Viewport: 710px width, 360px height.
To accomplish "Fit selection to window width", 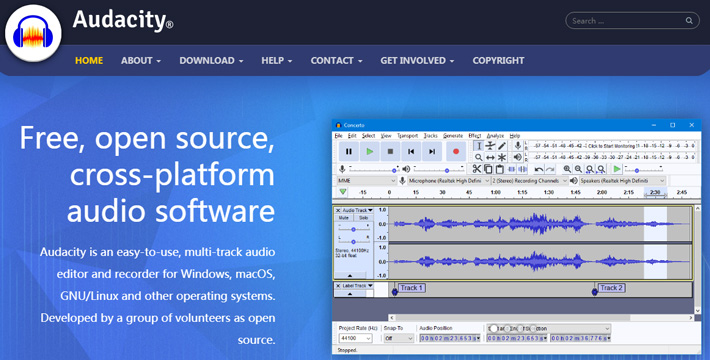I will [x=590, y=169].
